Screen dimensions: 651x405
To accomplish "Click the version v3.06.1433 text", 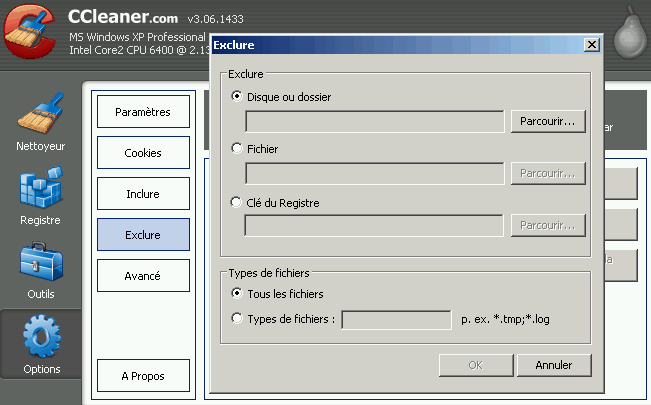I will coord(215,19).
